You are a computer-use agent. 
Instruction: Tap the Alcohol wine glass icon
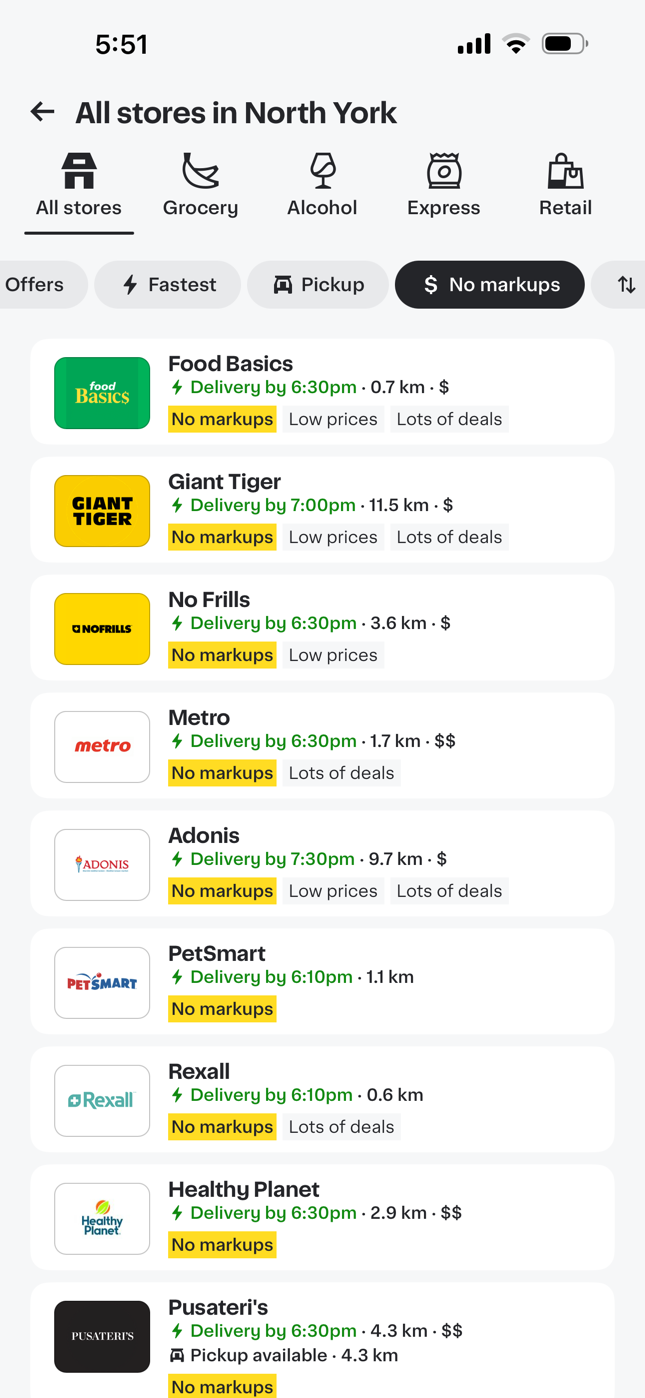(x=322, y=172)
